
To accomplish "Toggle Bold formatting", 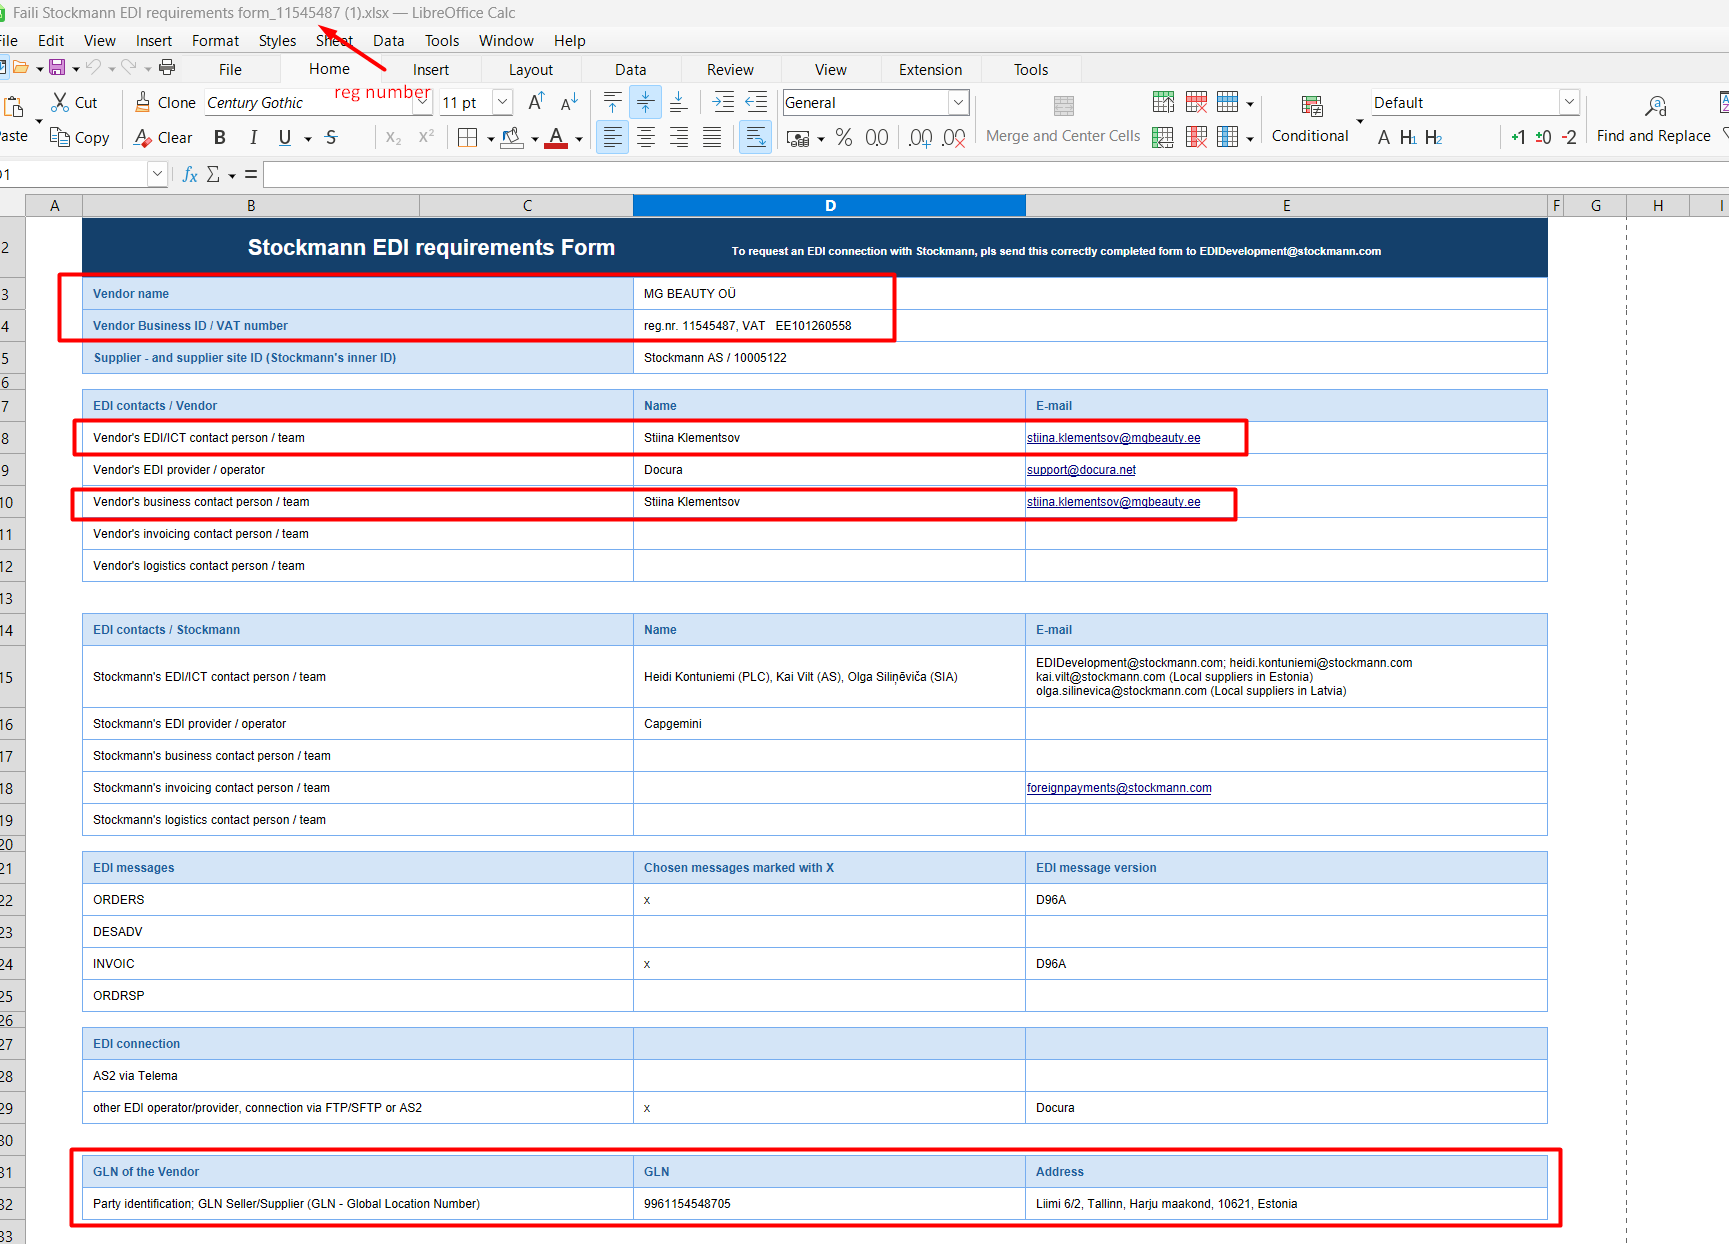I will [x=220, y=137].
